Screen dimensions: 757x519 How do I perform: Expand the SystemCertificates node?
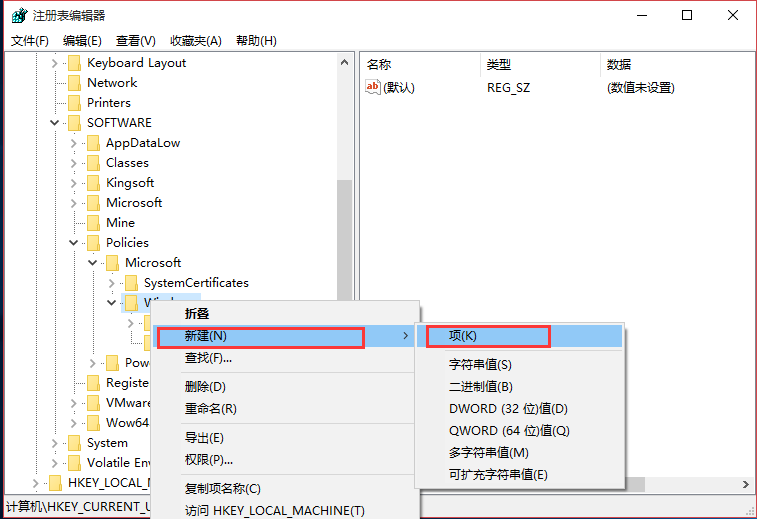click(112, 283)
